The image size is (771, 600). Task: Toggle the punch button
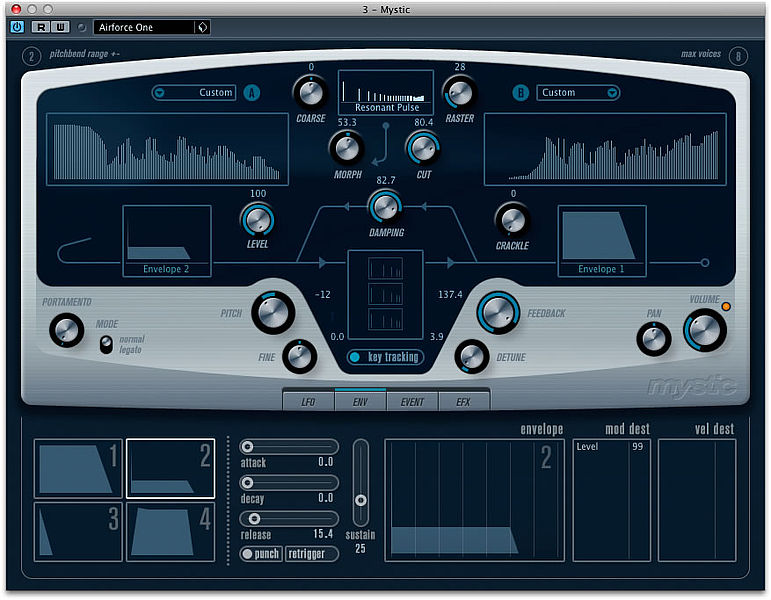(261, 554)
